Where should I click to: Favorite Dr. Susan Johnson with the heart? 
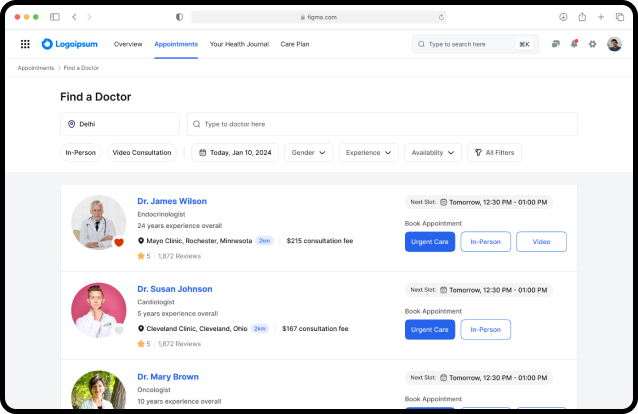119,330
